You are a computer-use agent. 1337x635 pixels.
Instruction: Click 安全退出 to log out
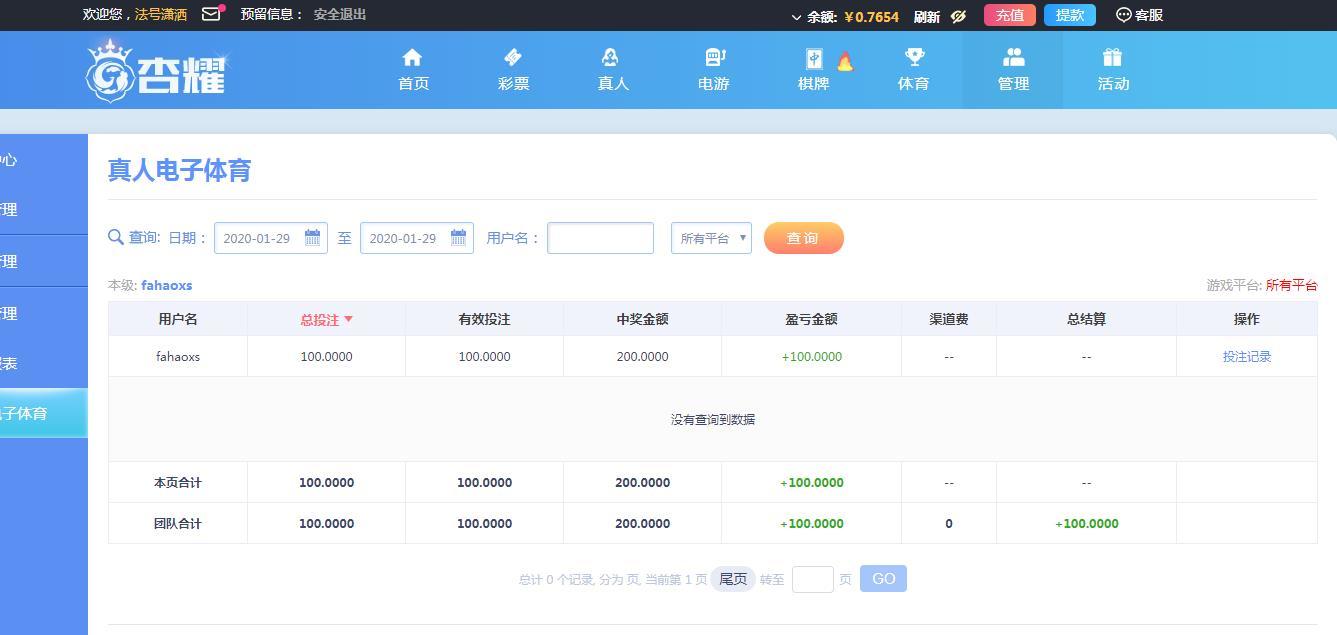340,14
